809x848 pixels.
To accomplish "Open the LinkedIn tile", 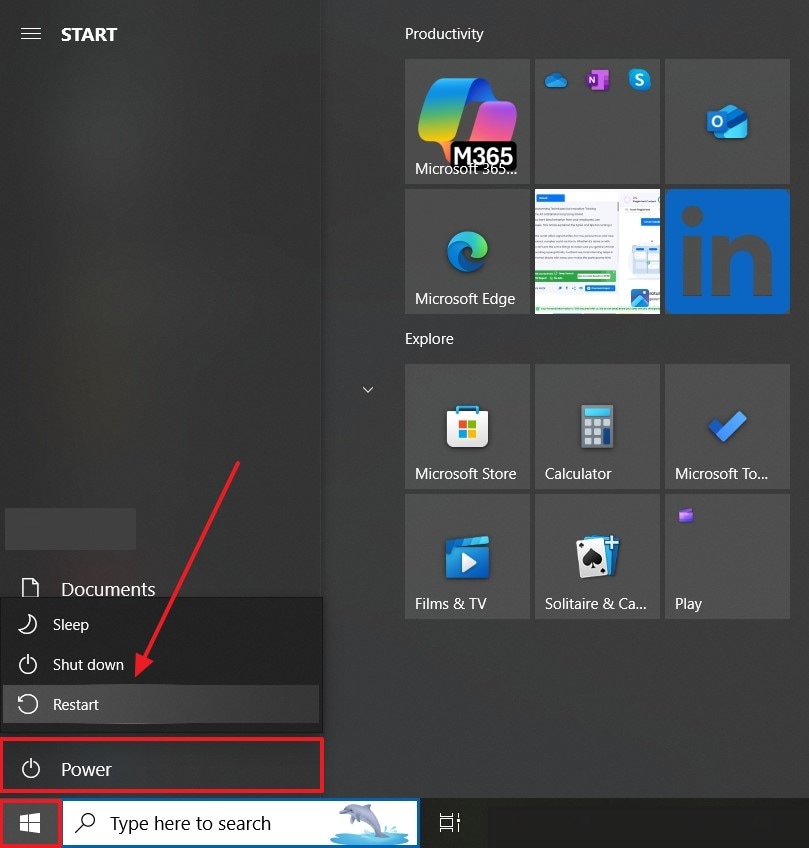I will click(x=727, y=251).
